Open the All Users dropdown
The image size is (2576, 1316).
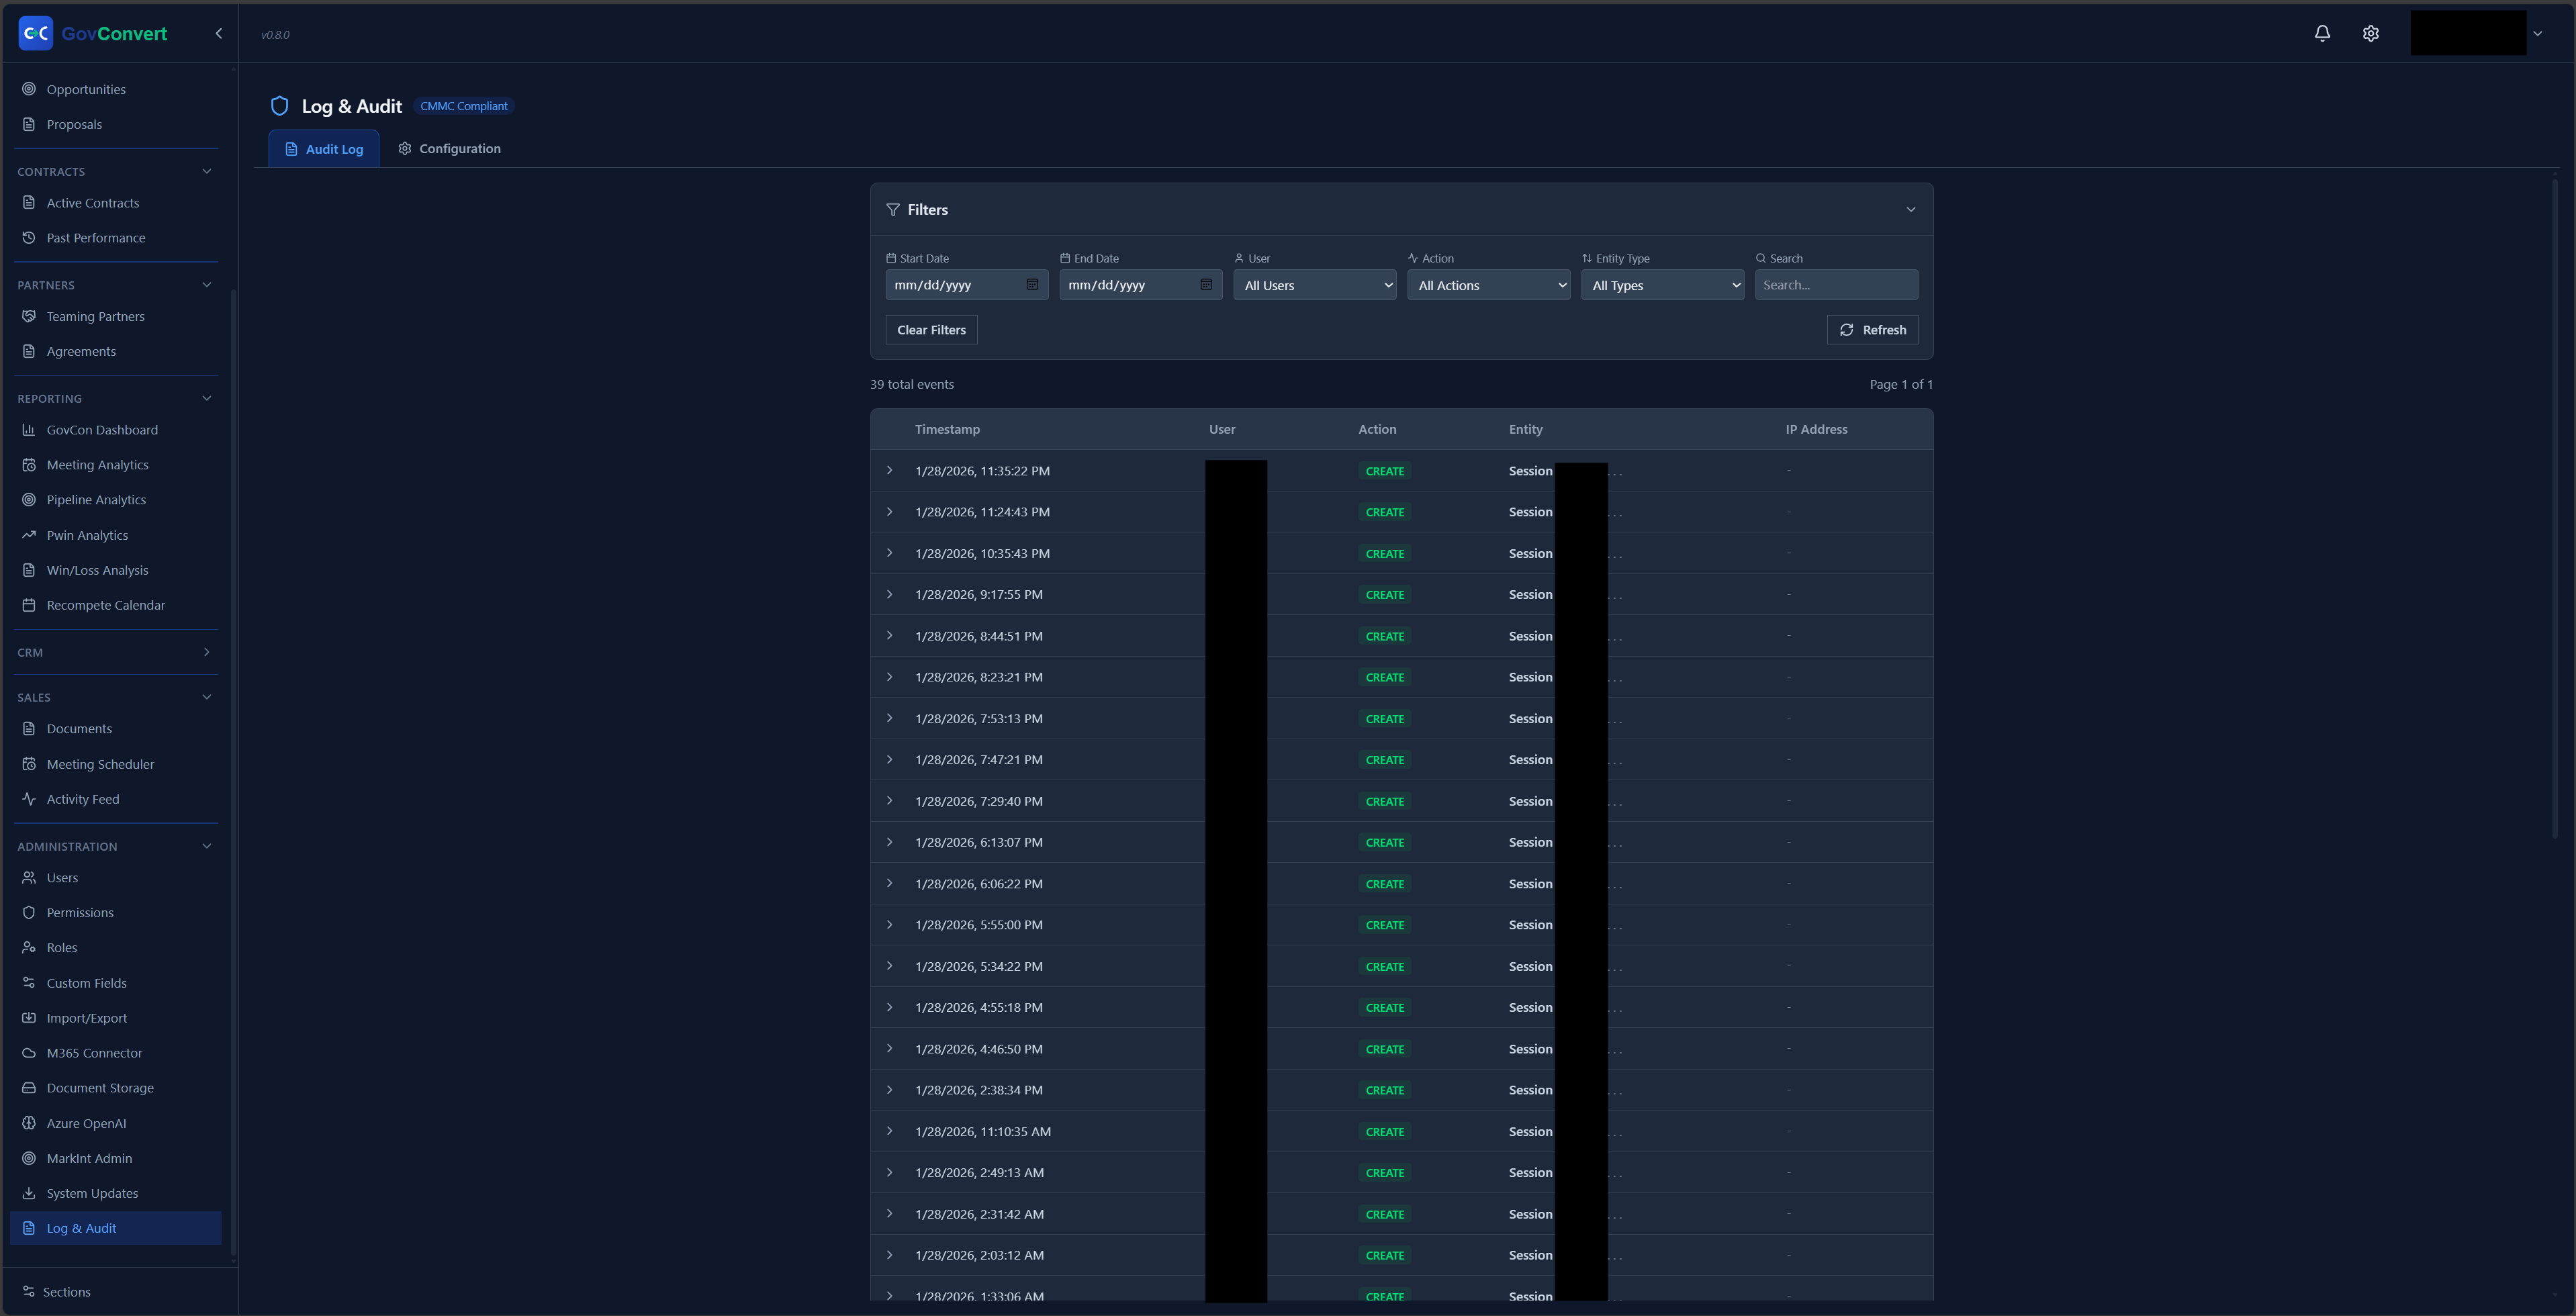point(1314,285)
